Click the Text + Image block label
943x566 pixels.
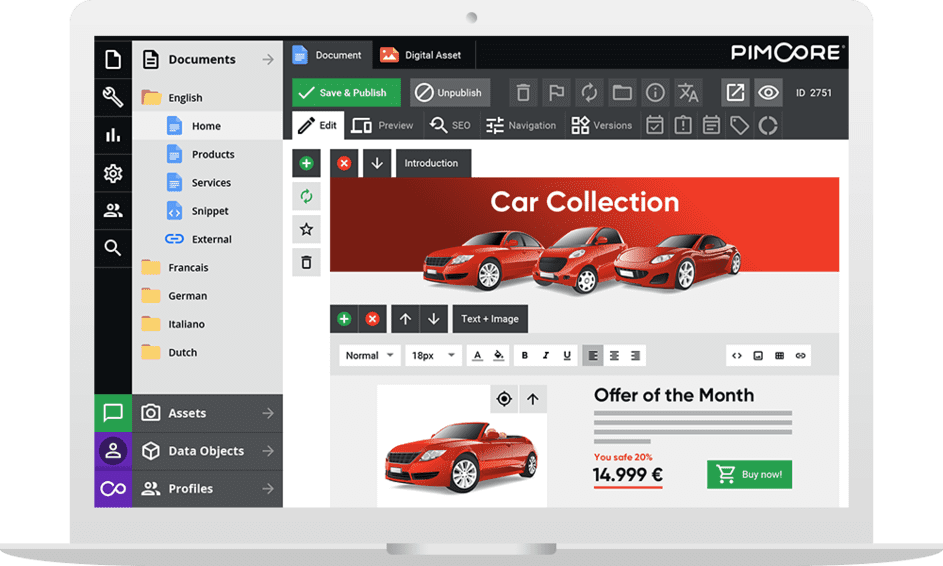490,319
